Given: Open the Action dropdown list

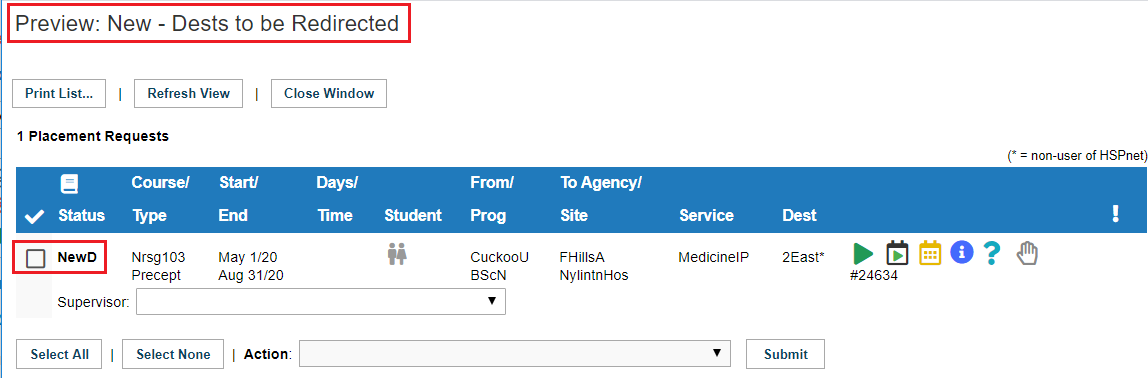Looking at the screenshot, I should click(x=515, y=354).
